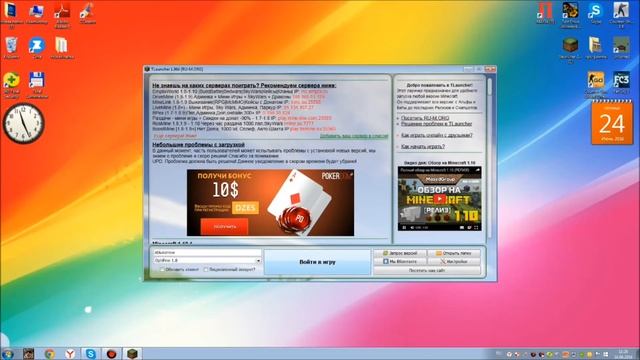Click the red Еще сервера ниже link
The height and width of the screenshot is (360, 640).
[175, 136]
